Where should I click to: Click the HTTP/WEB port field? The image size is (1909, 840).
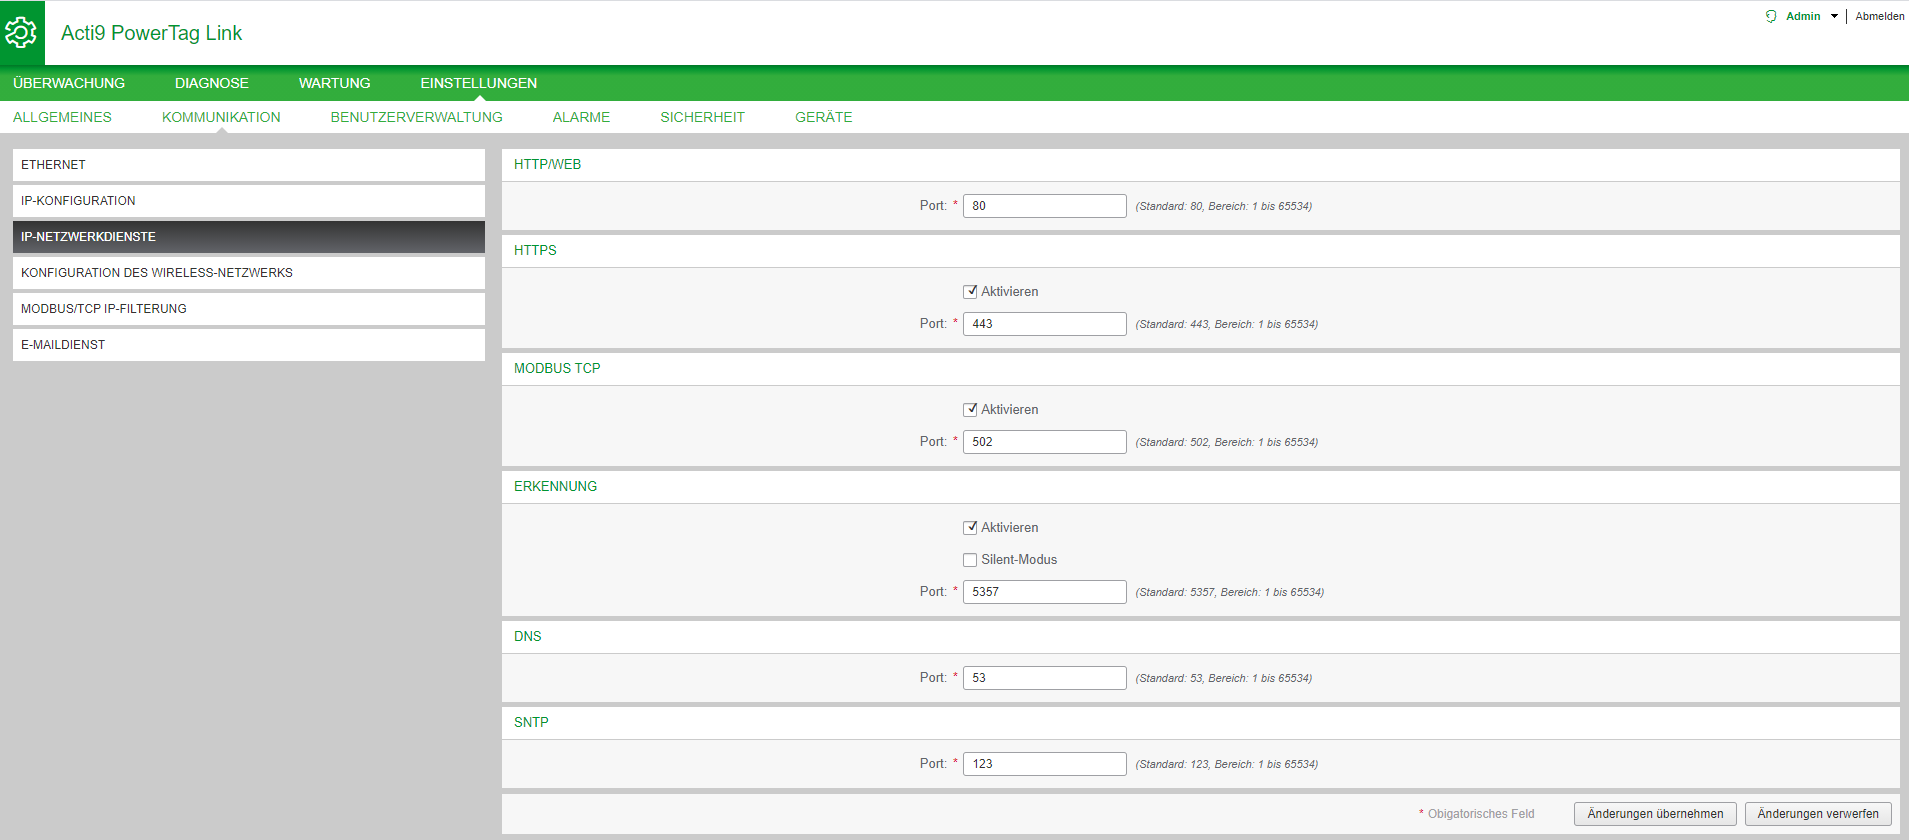(1044, 206)
